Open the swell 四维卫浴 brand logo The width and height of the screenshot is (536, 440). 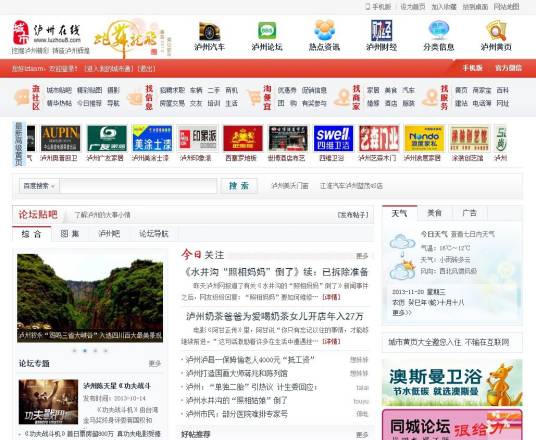click(x=333, y=138)
